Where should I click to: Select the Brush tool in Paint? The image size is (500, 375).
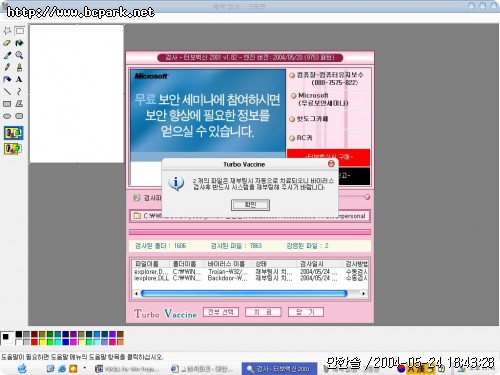(x=20, y=67)
